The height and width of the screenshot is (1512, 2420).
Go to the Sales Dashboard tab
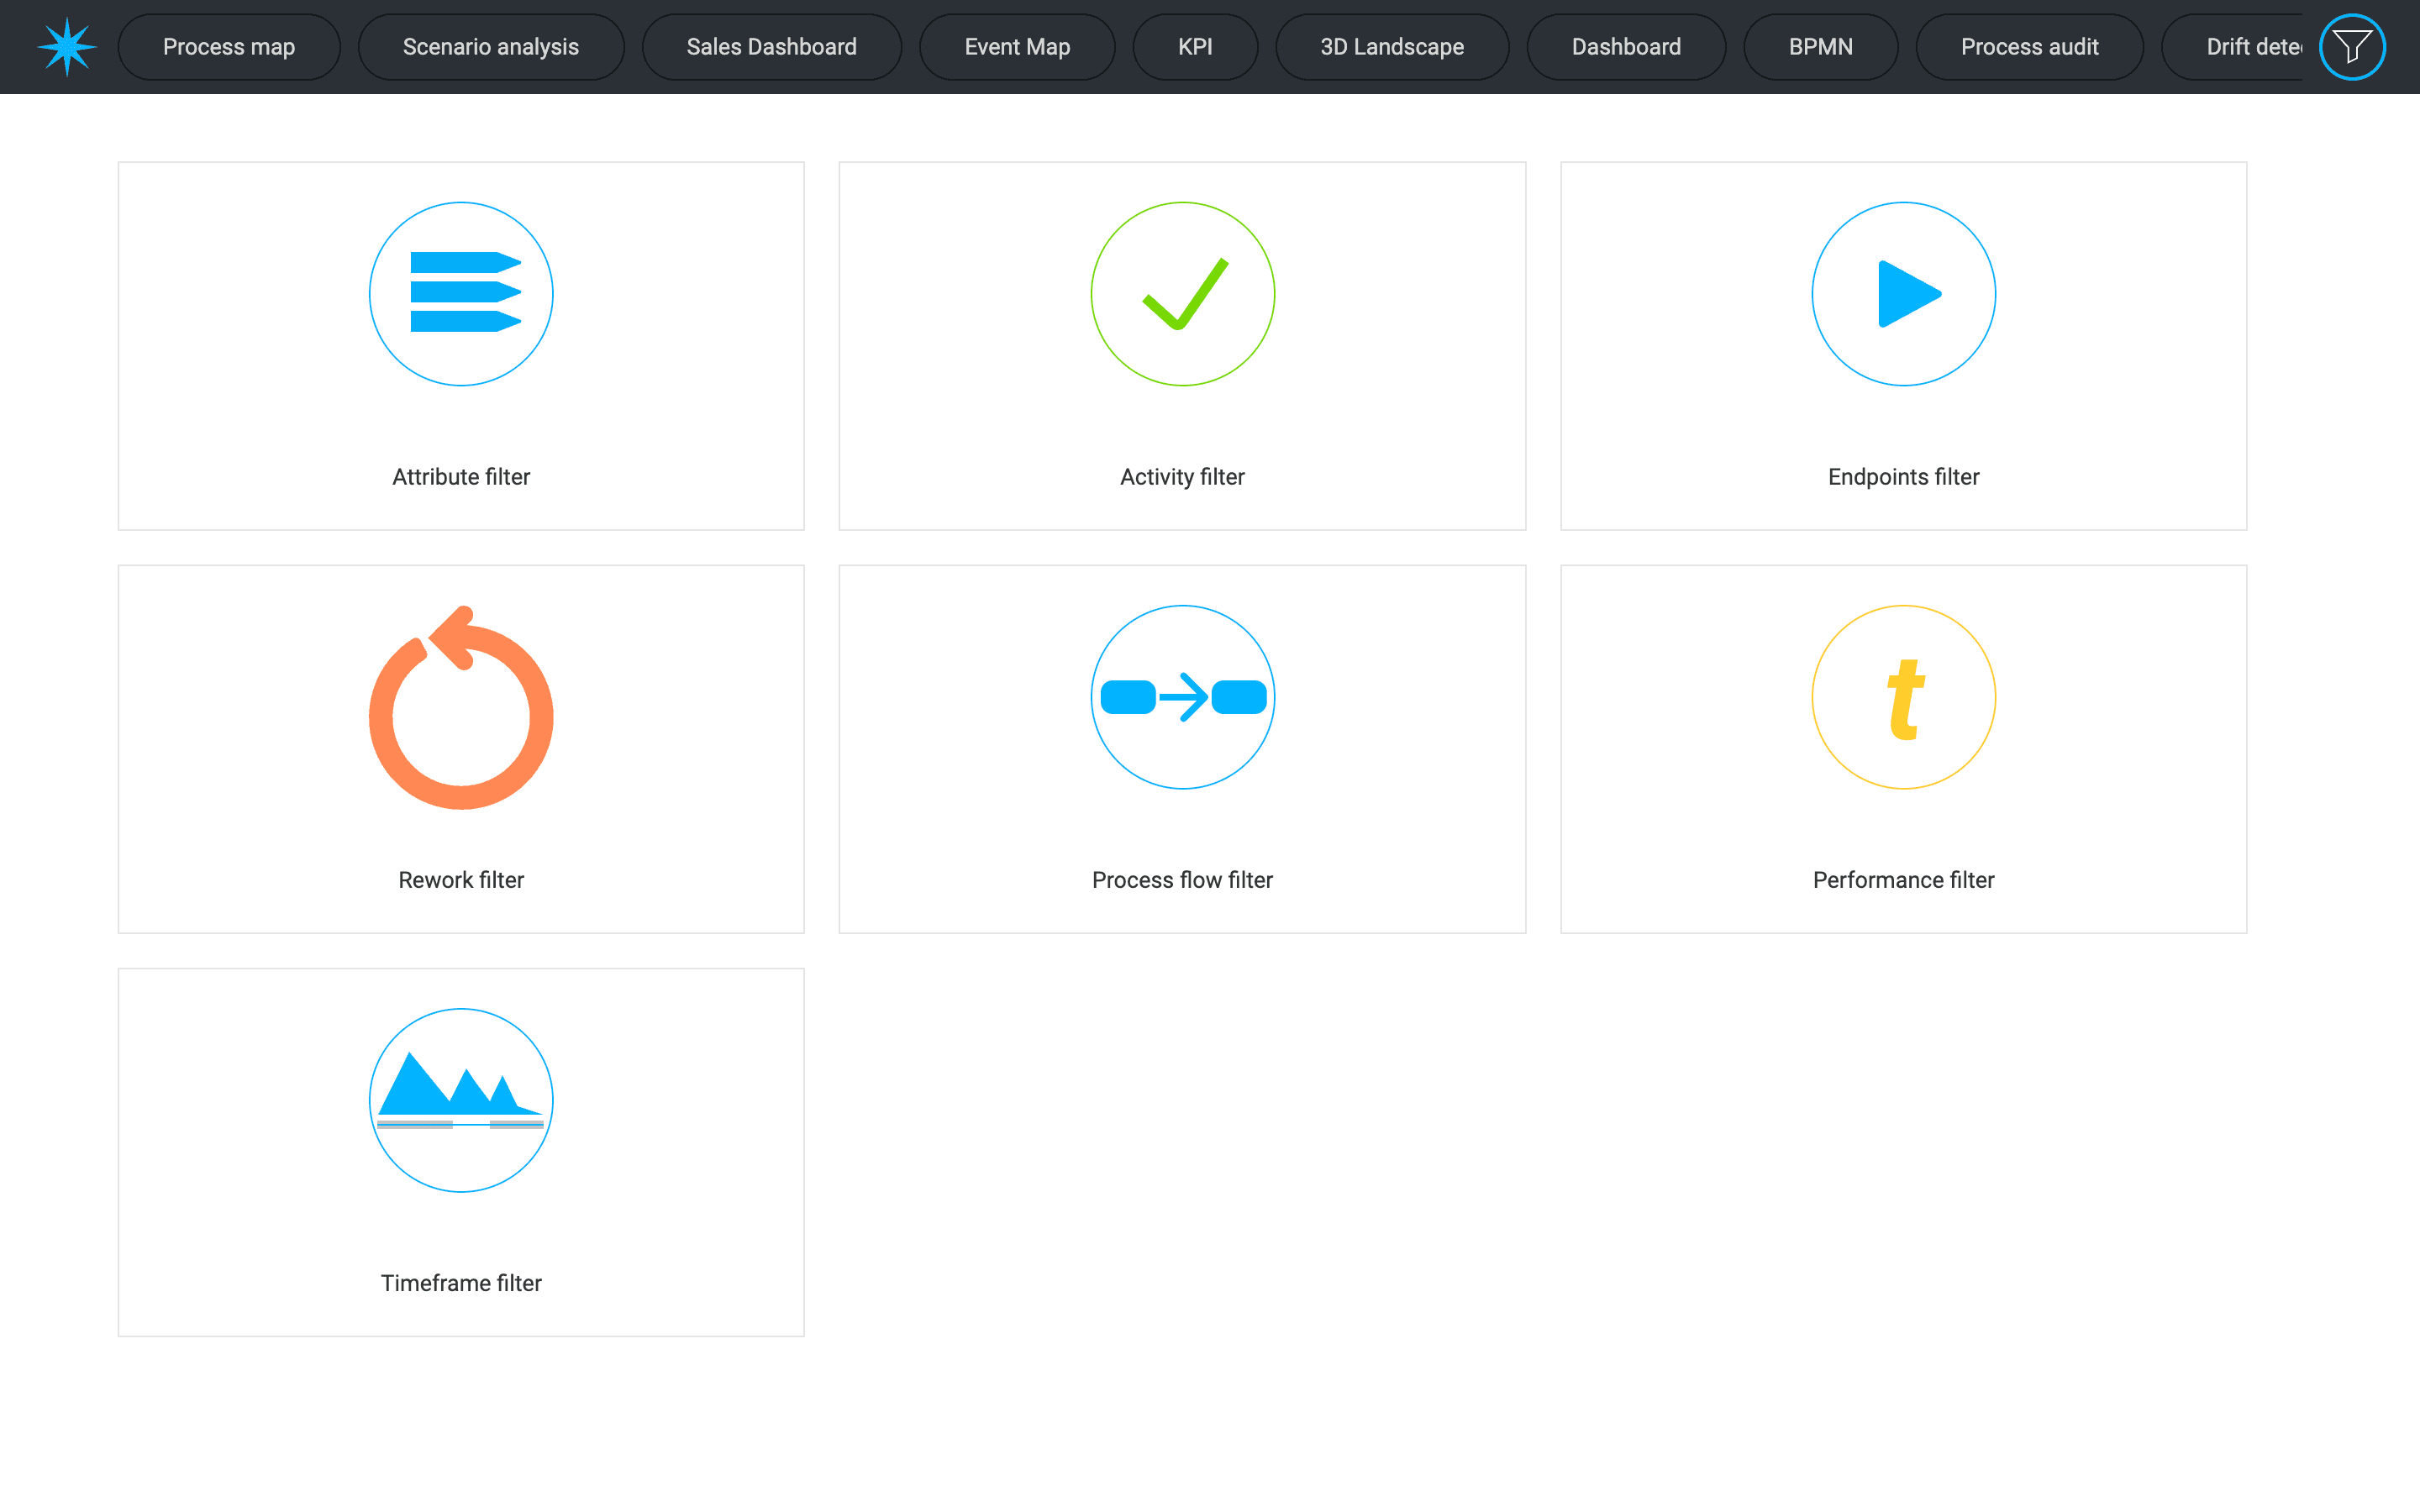point(771,47)
